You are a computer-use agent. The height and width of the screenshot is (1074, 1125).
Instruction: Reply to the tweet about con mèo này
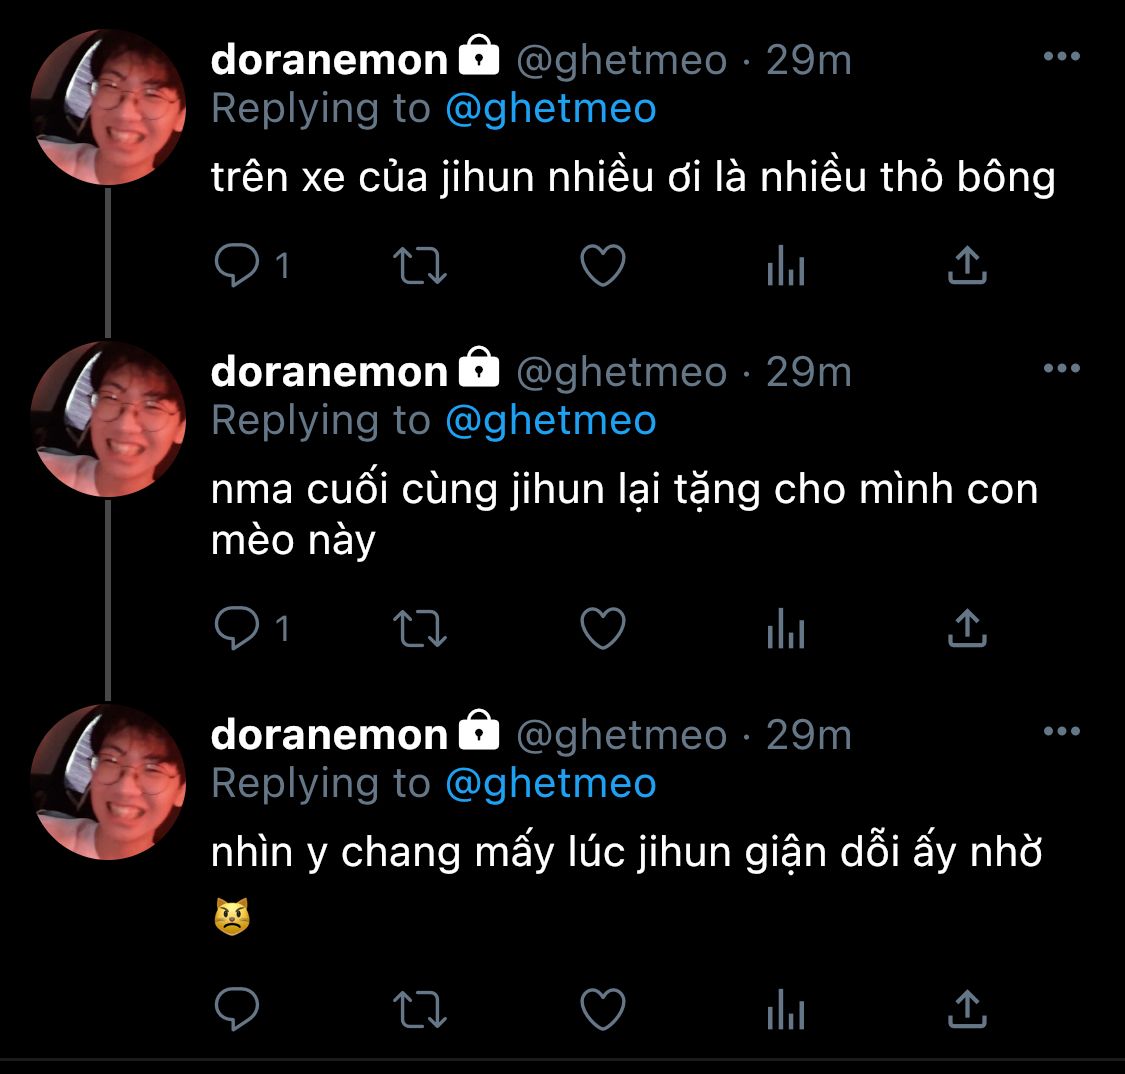(237, 628)
